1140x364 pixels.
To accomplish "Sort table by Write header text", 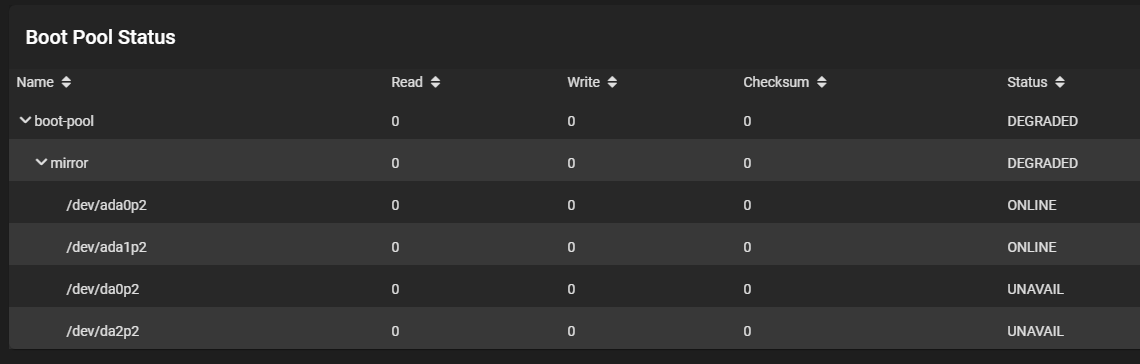I will coord(584,82).
